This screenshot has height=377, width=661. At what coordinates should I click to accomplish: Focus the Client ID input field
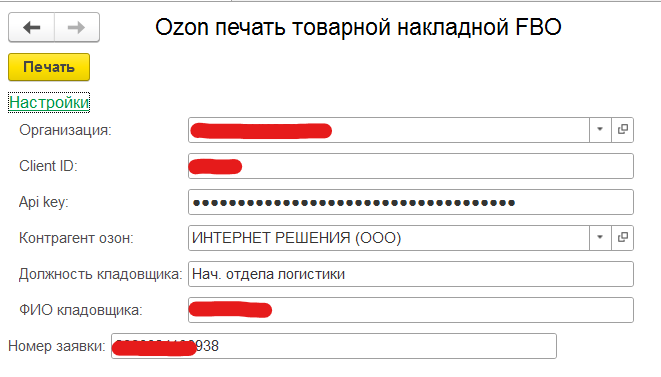411,166
